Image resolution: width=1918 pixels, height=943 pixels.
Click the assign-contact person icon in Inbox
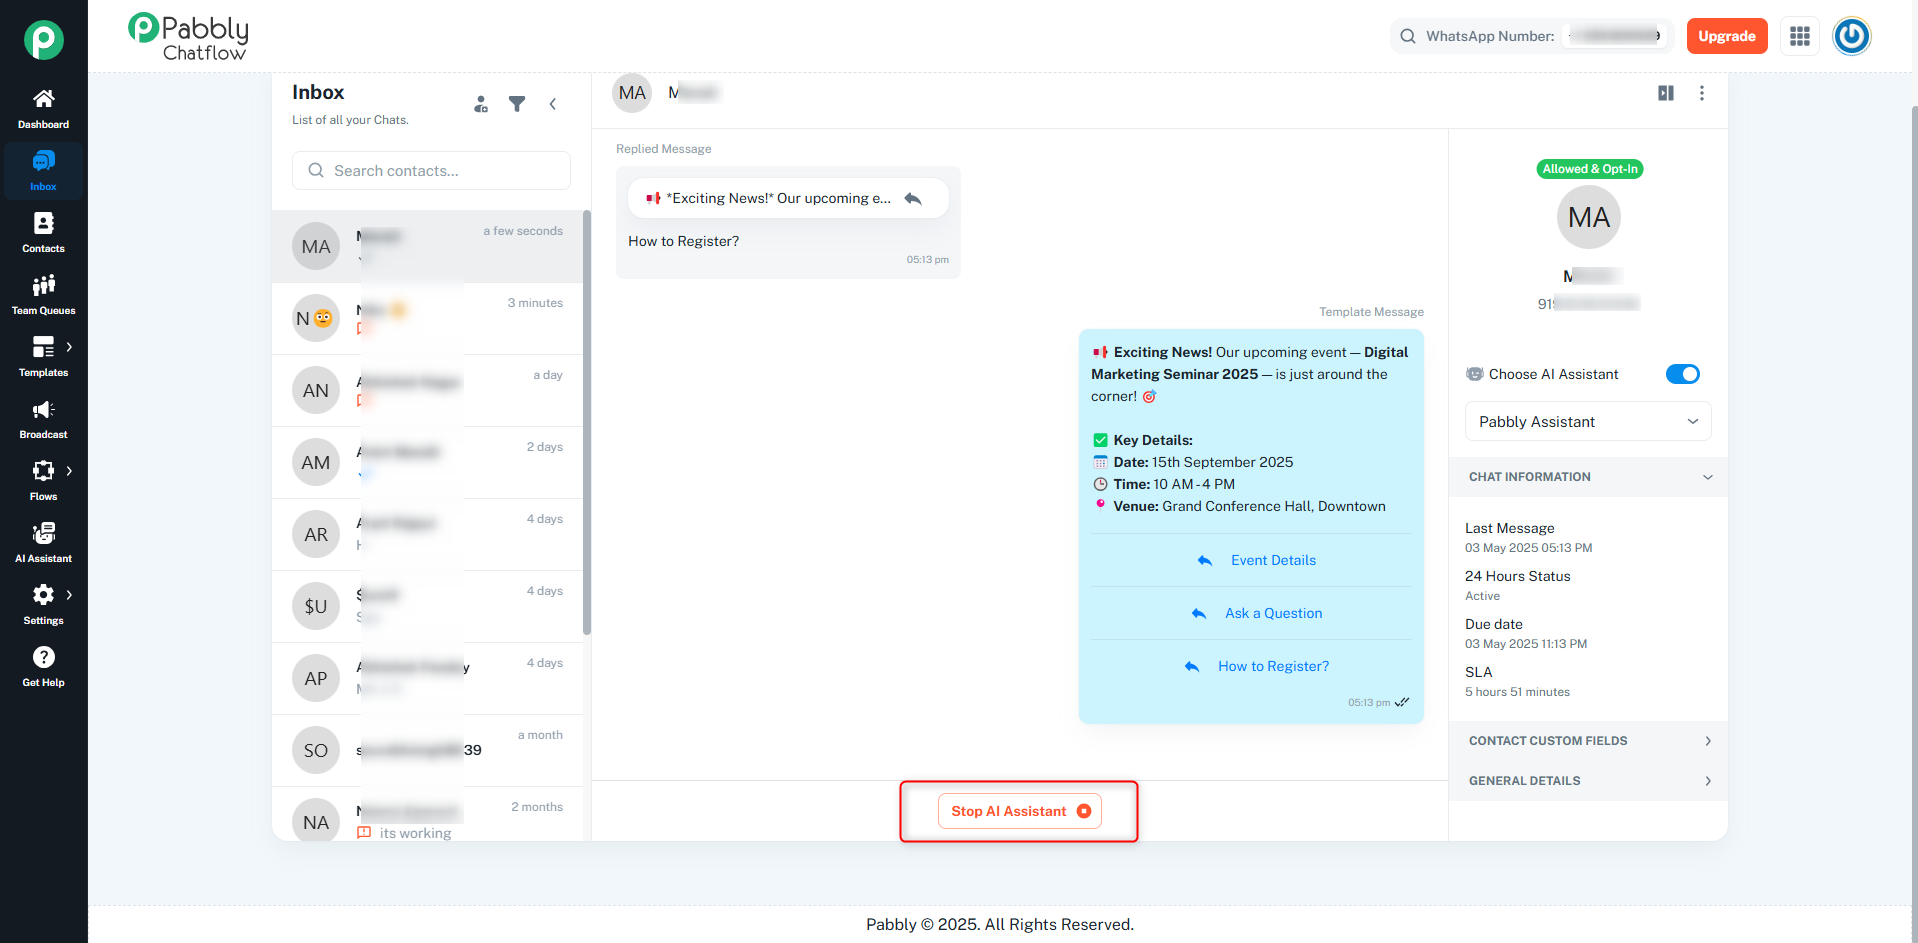click(481, 104)
